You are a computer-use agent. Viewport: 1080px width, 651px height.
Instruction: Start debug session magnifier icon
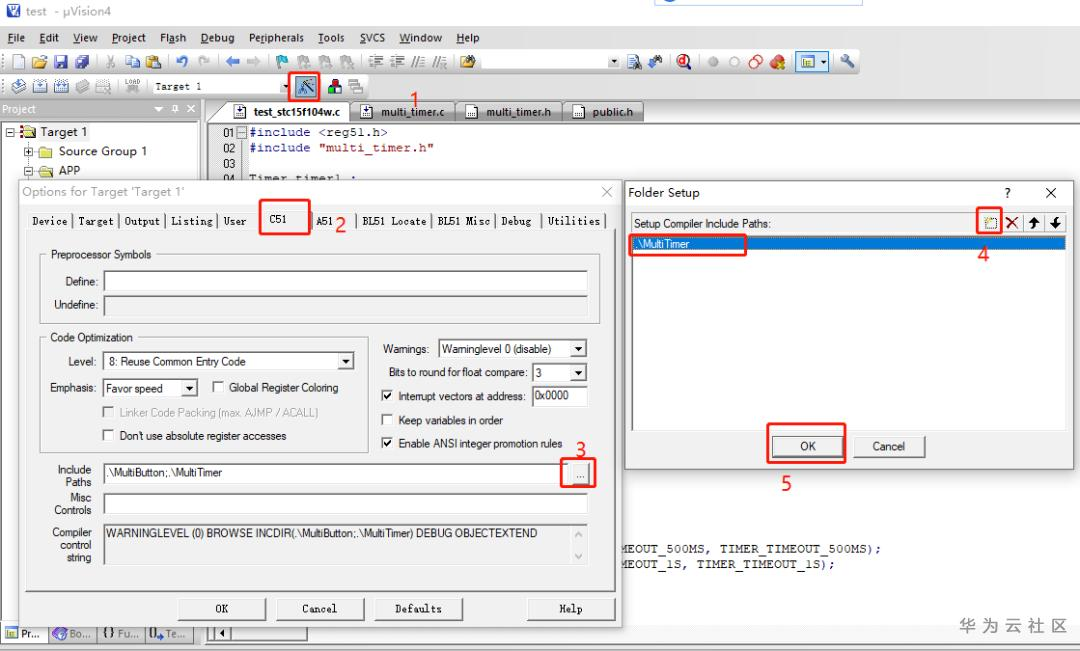683,62
